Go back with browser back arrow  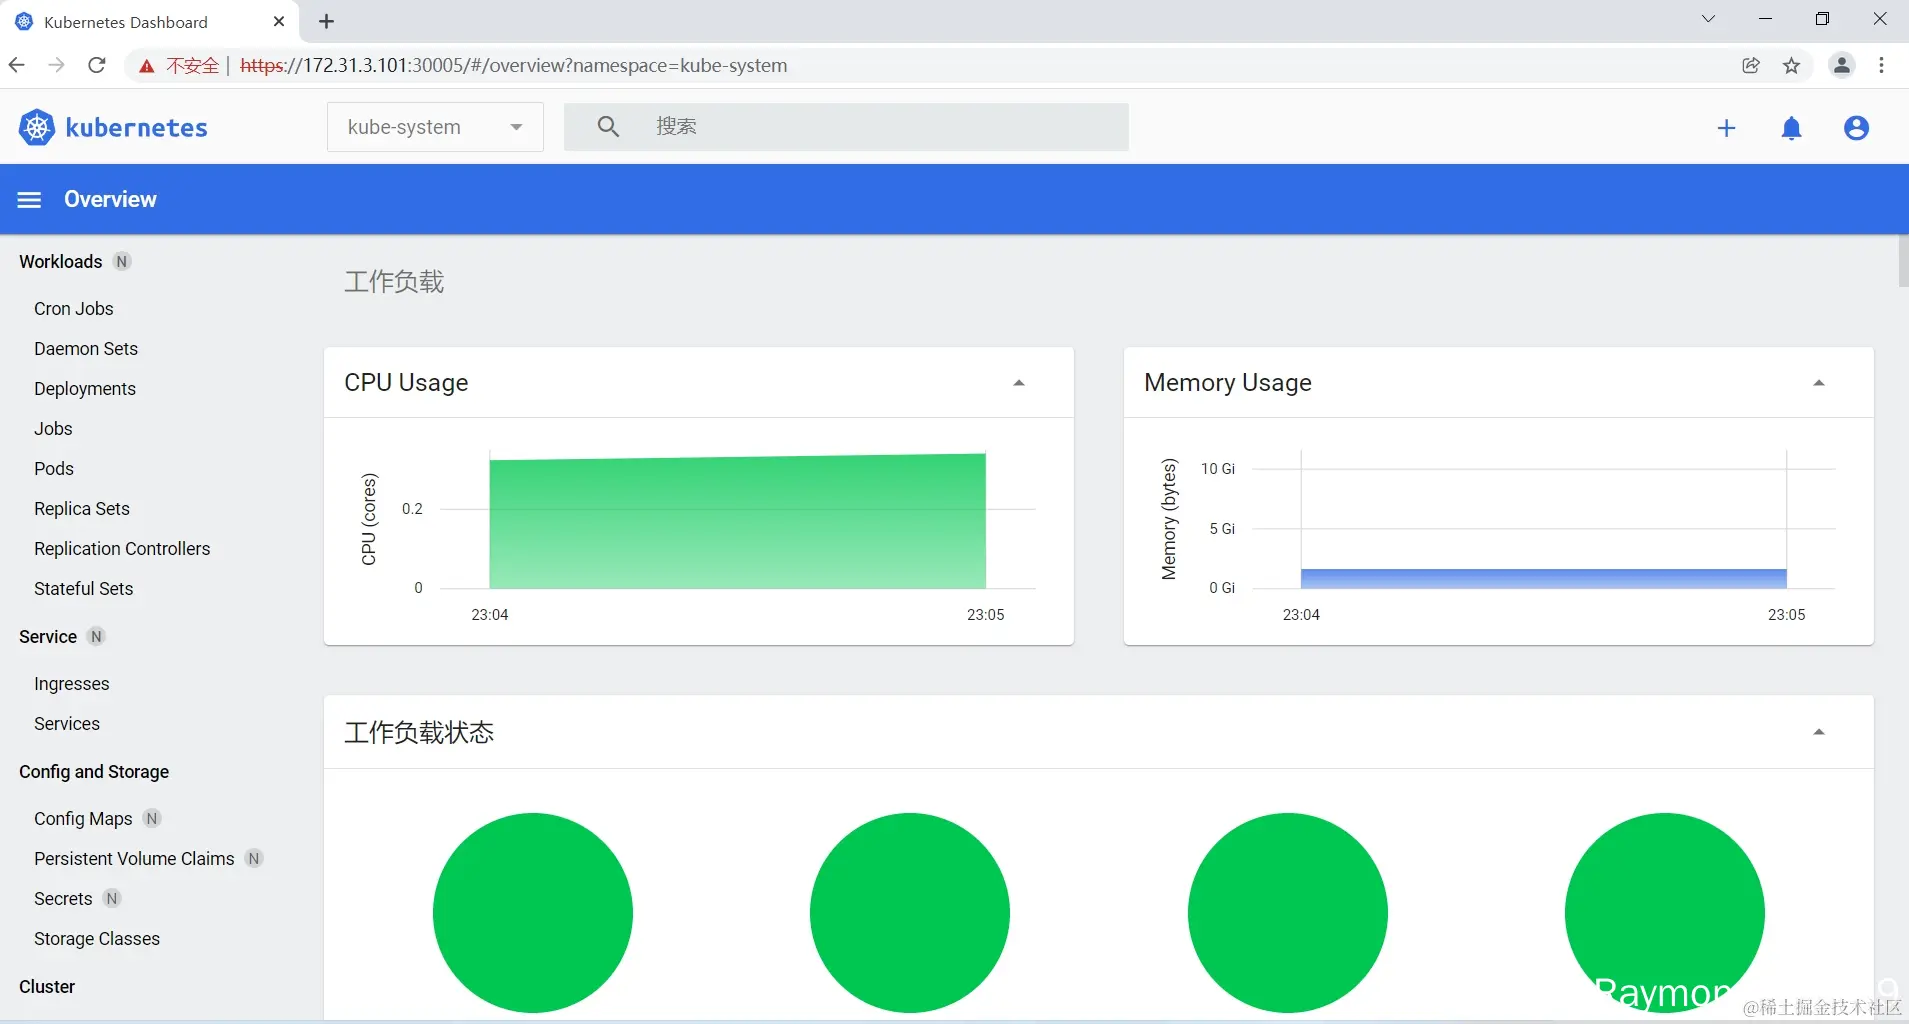point(17,65)
